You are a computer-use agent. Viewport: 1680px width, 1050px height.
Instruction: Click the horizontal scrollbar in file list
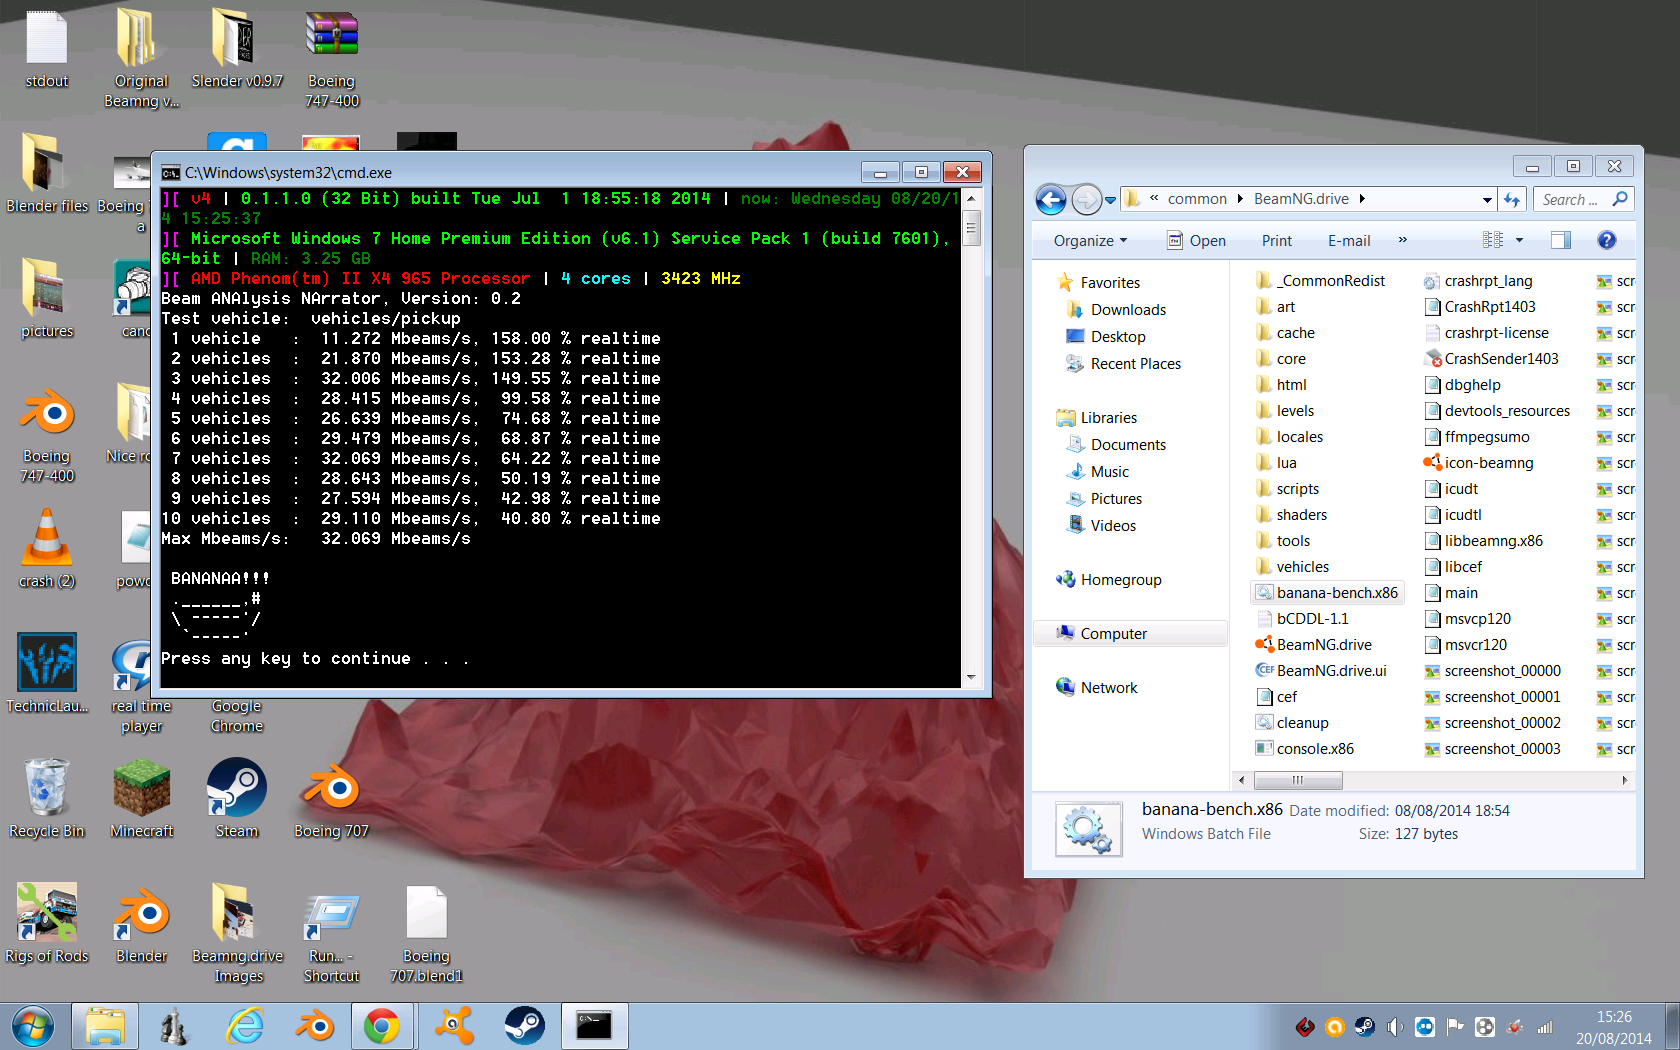tap(1297, 780)
